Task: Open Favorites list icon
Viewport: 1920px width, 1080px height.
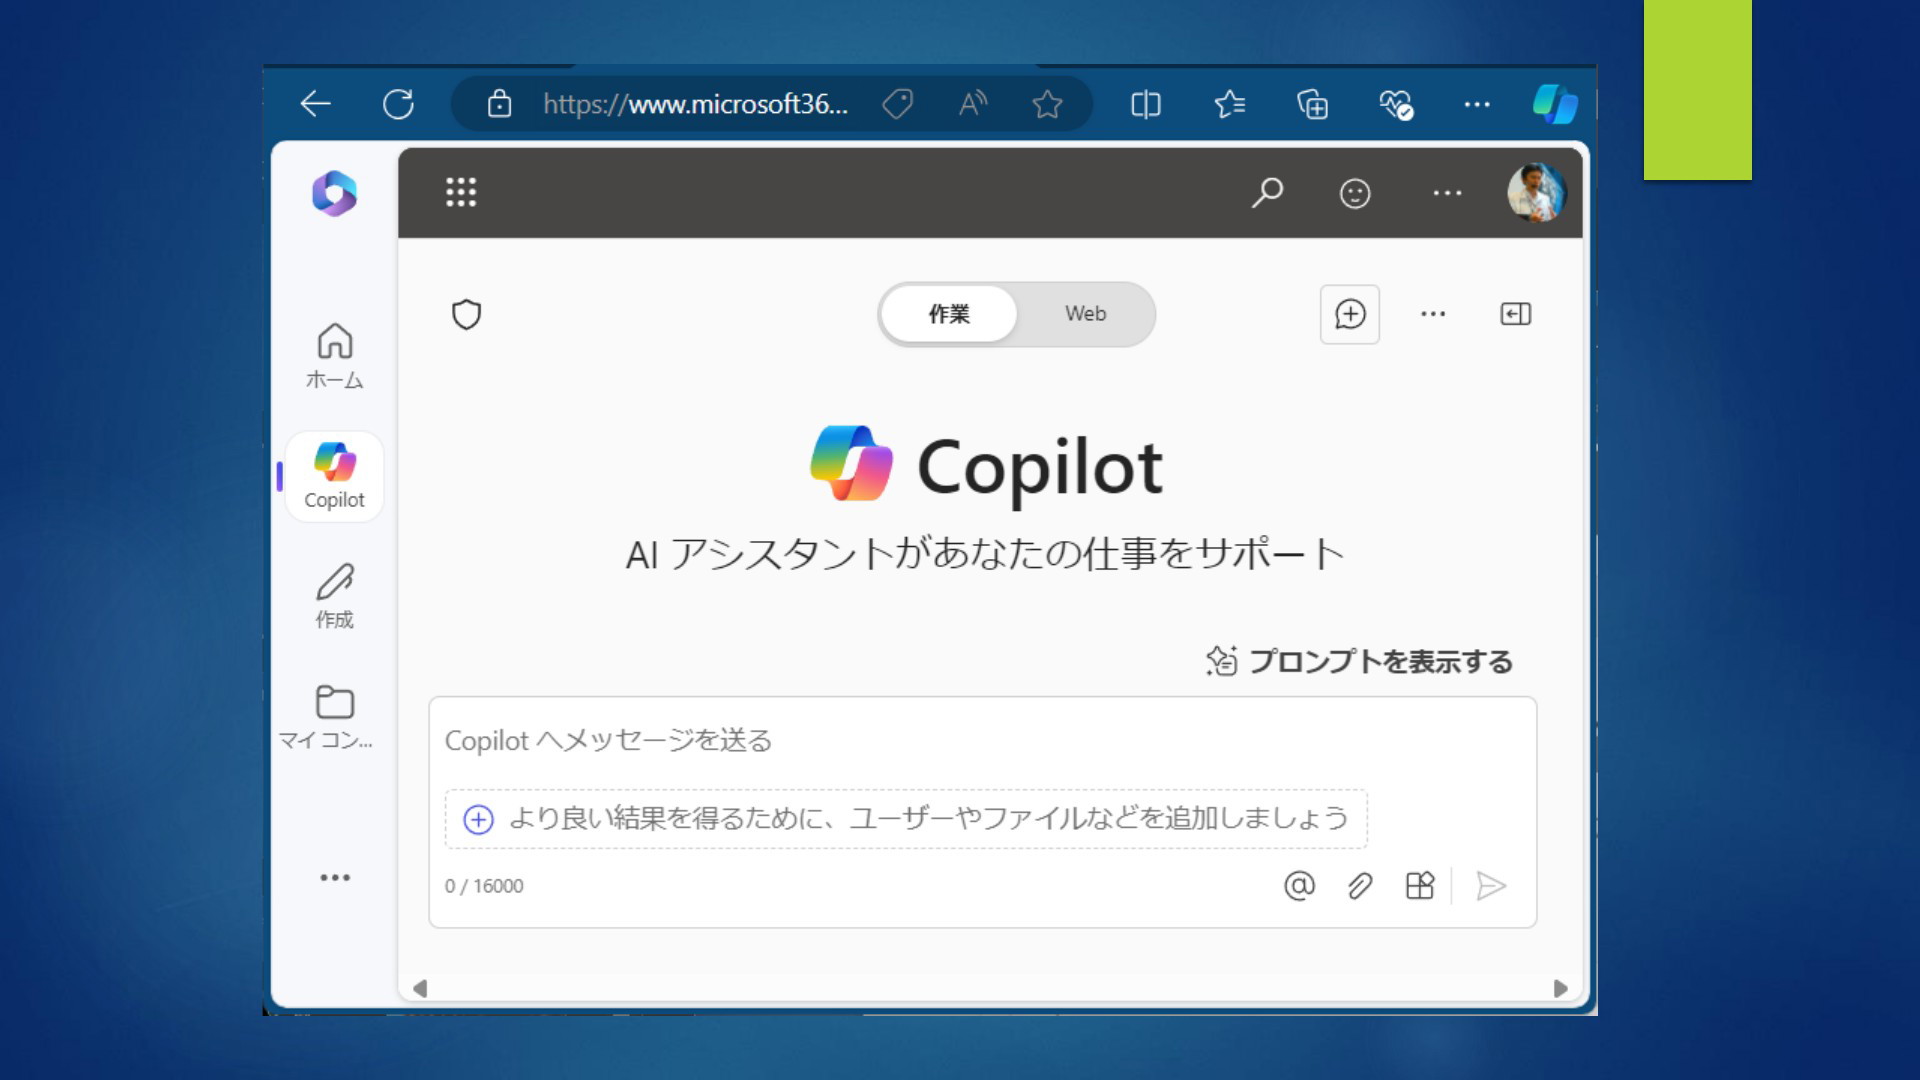Action: (1229, 104)
